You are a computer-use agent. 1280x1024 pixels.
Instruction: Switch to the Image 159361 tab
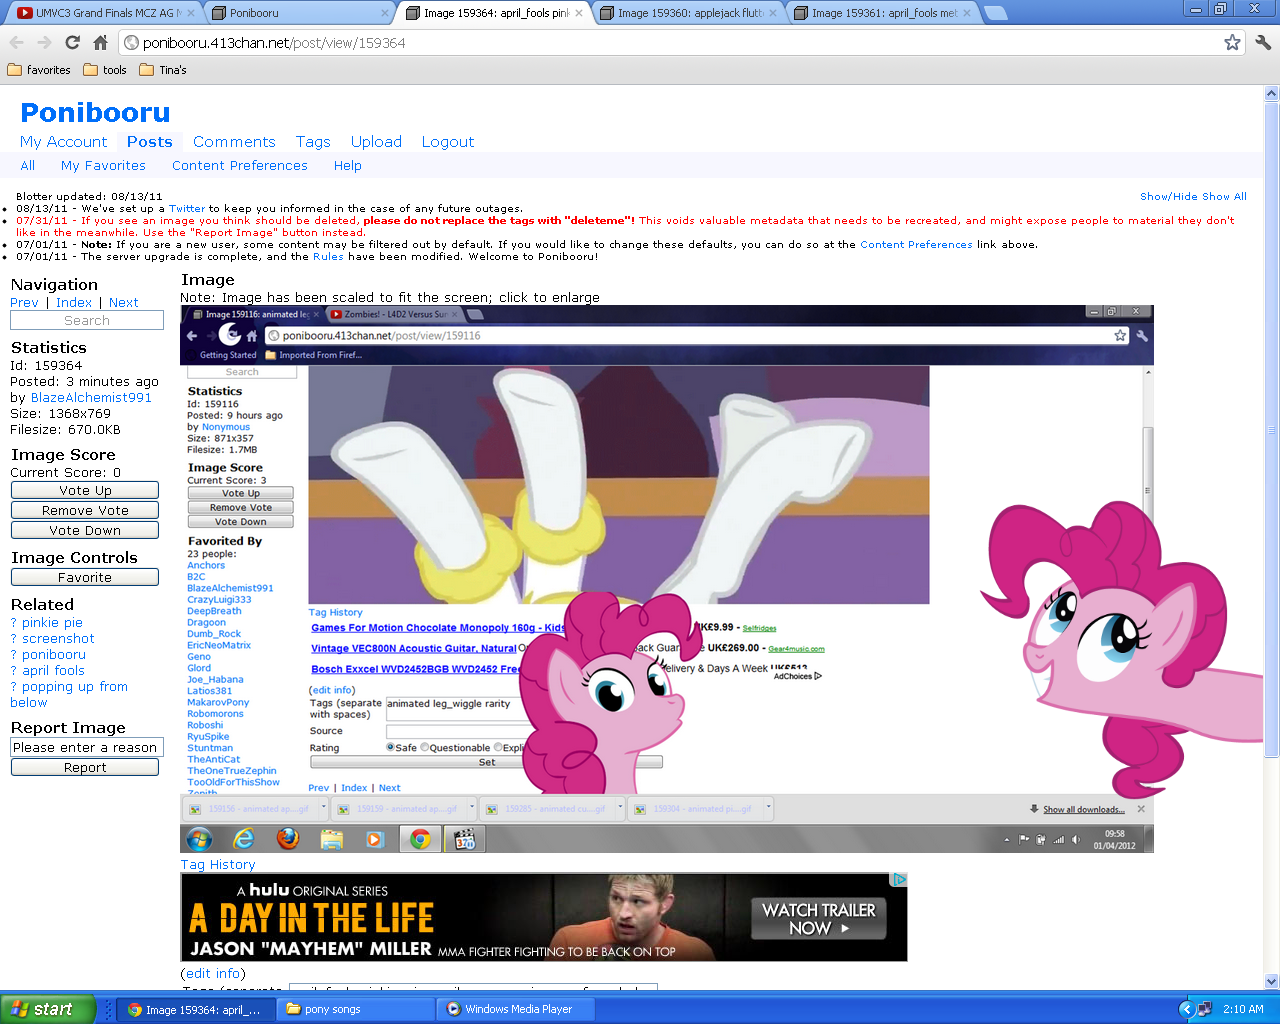pyautogui.click(x=880, y=13)
